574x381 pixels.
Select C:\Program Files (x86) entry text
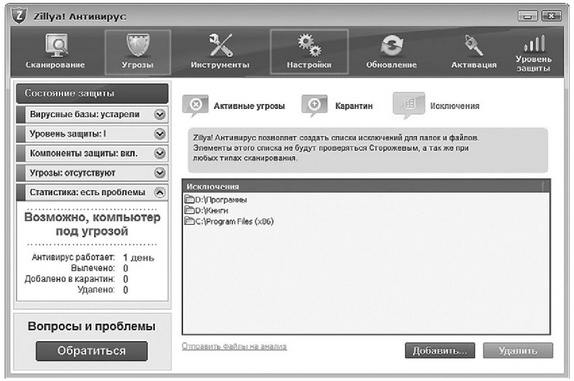click(234, 221)
